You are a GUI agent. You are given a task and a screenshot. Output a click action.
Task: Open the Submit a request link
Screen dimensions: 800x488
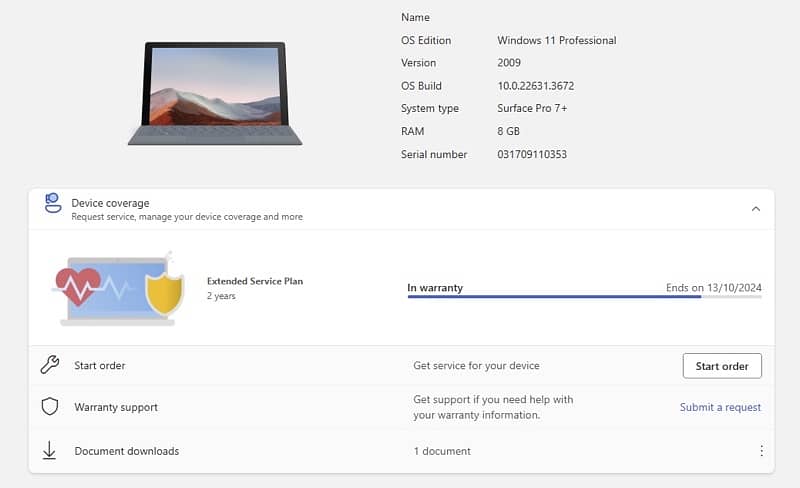click(x=720, y=407)
